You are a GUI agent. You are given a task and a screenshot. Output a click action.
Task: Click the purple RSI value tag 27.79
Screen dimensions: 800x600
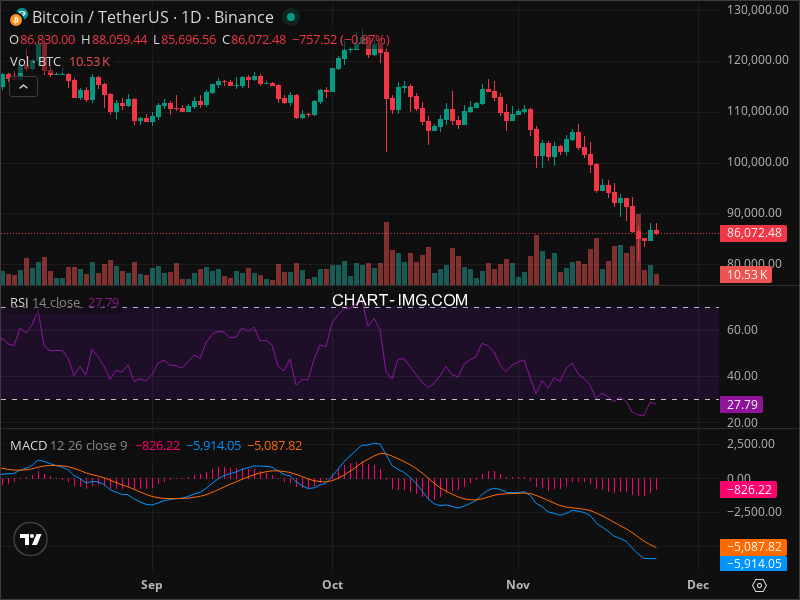point(742,405)
